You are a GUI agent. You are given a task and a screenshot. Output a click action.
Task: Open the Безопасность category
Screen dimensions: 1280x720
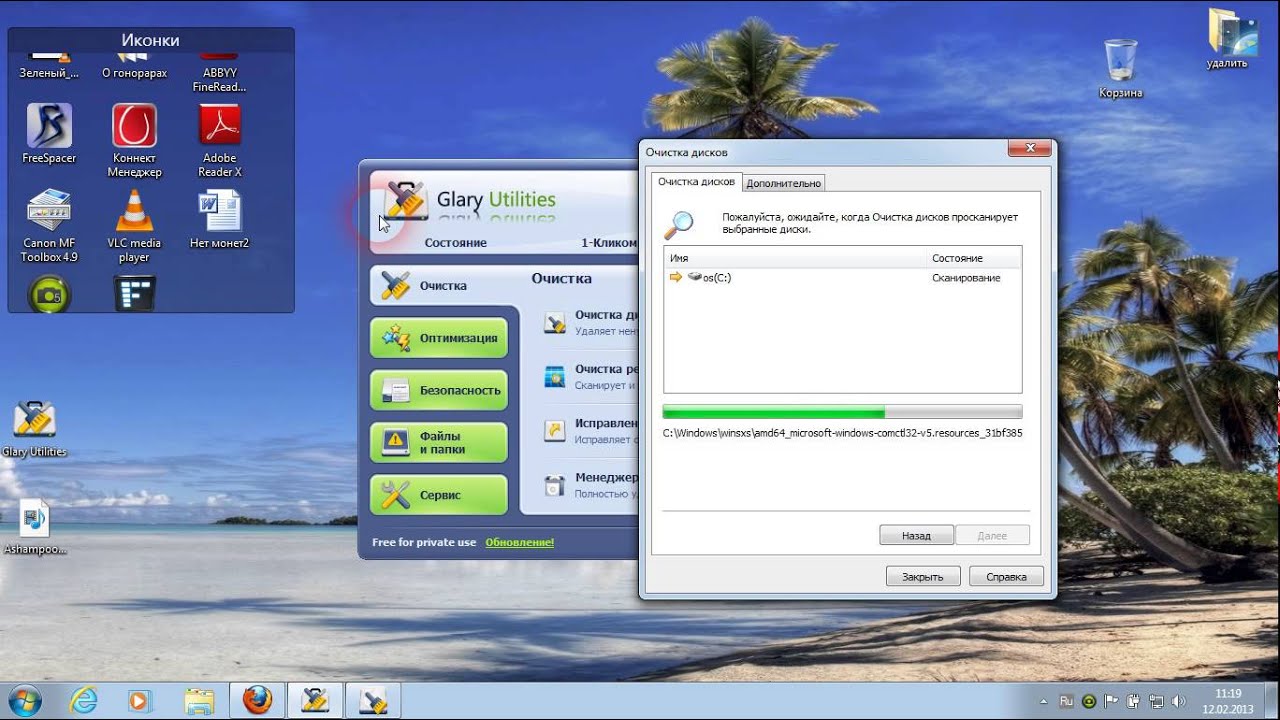pyautogui.click(x=439, y=390)
